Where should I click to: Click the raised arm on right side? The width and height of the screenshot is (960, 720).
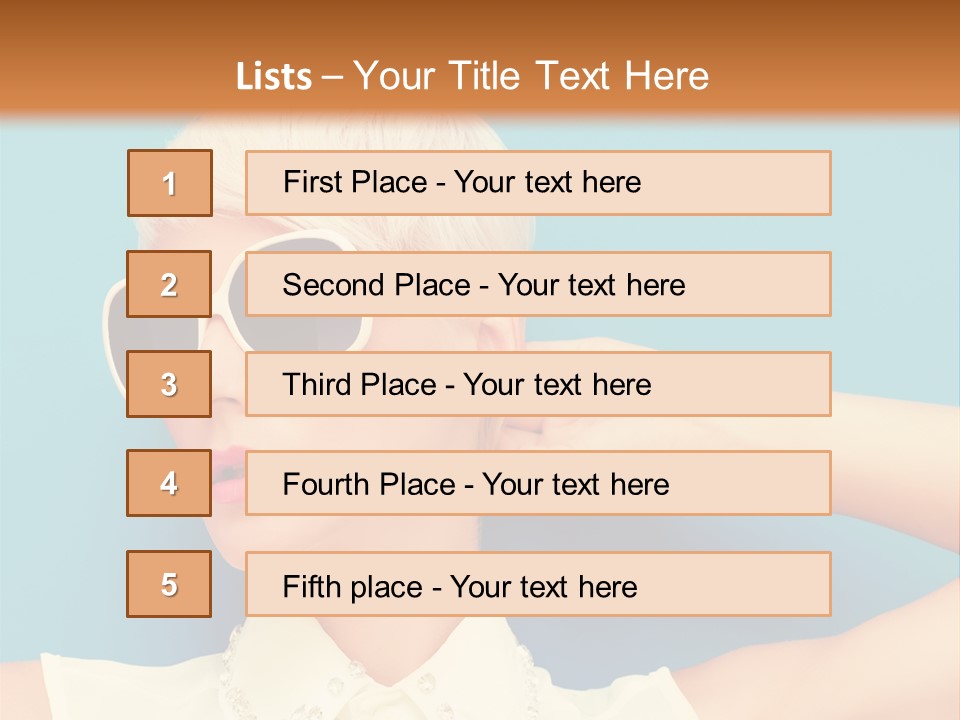[890, 450]
